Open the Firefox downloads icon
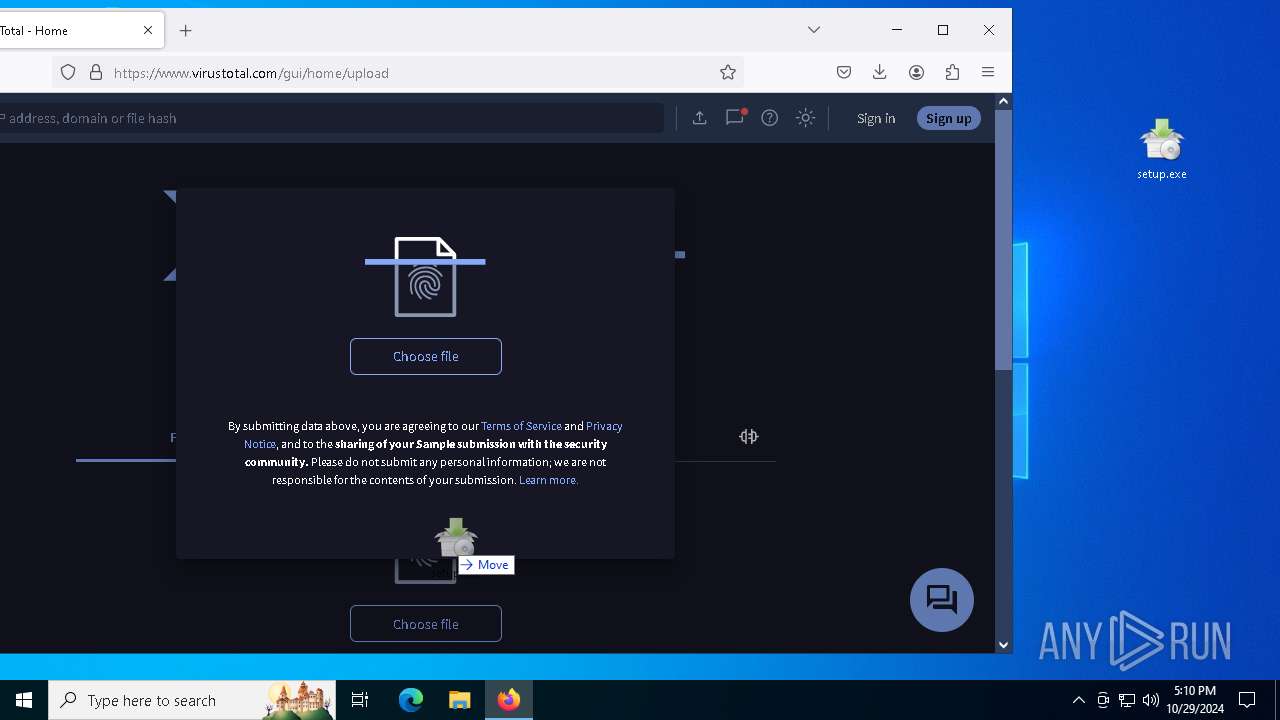 (x=880, y=72)
